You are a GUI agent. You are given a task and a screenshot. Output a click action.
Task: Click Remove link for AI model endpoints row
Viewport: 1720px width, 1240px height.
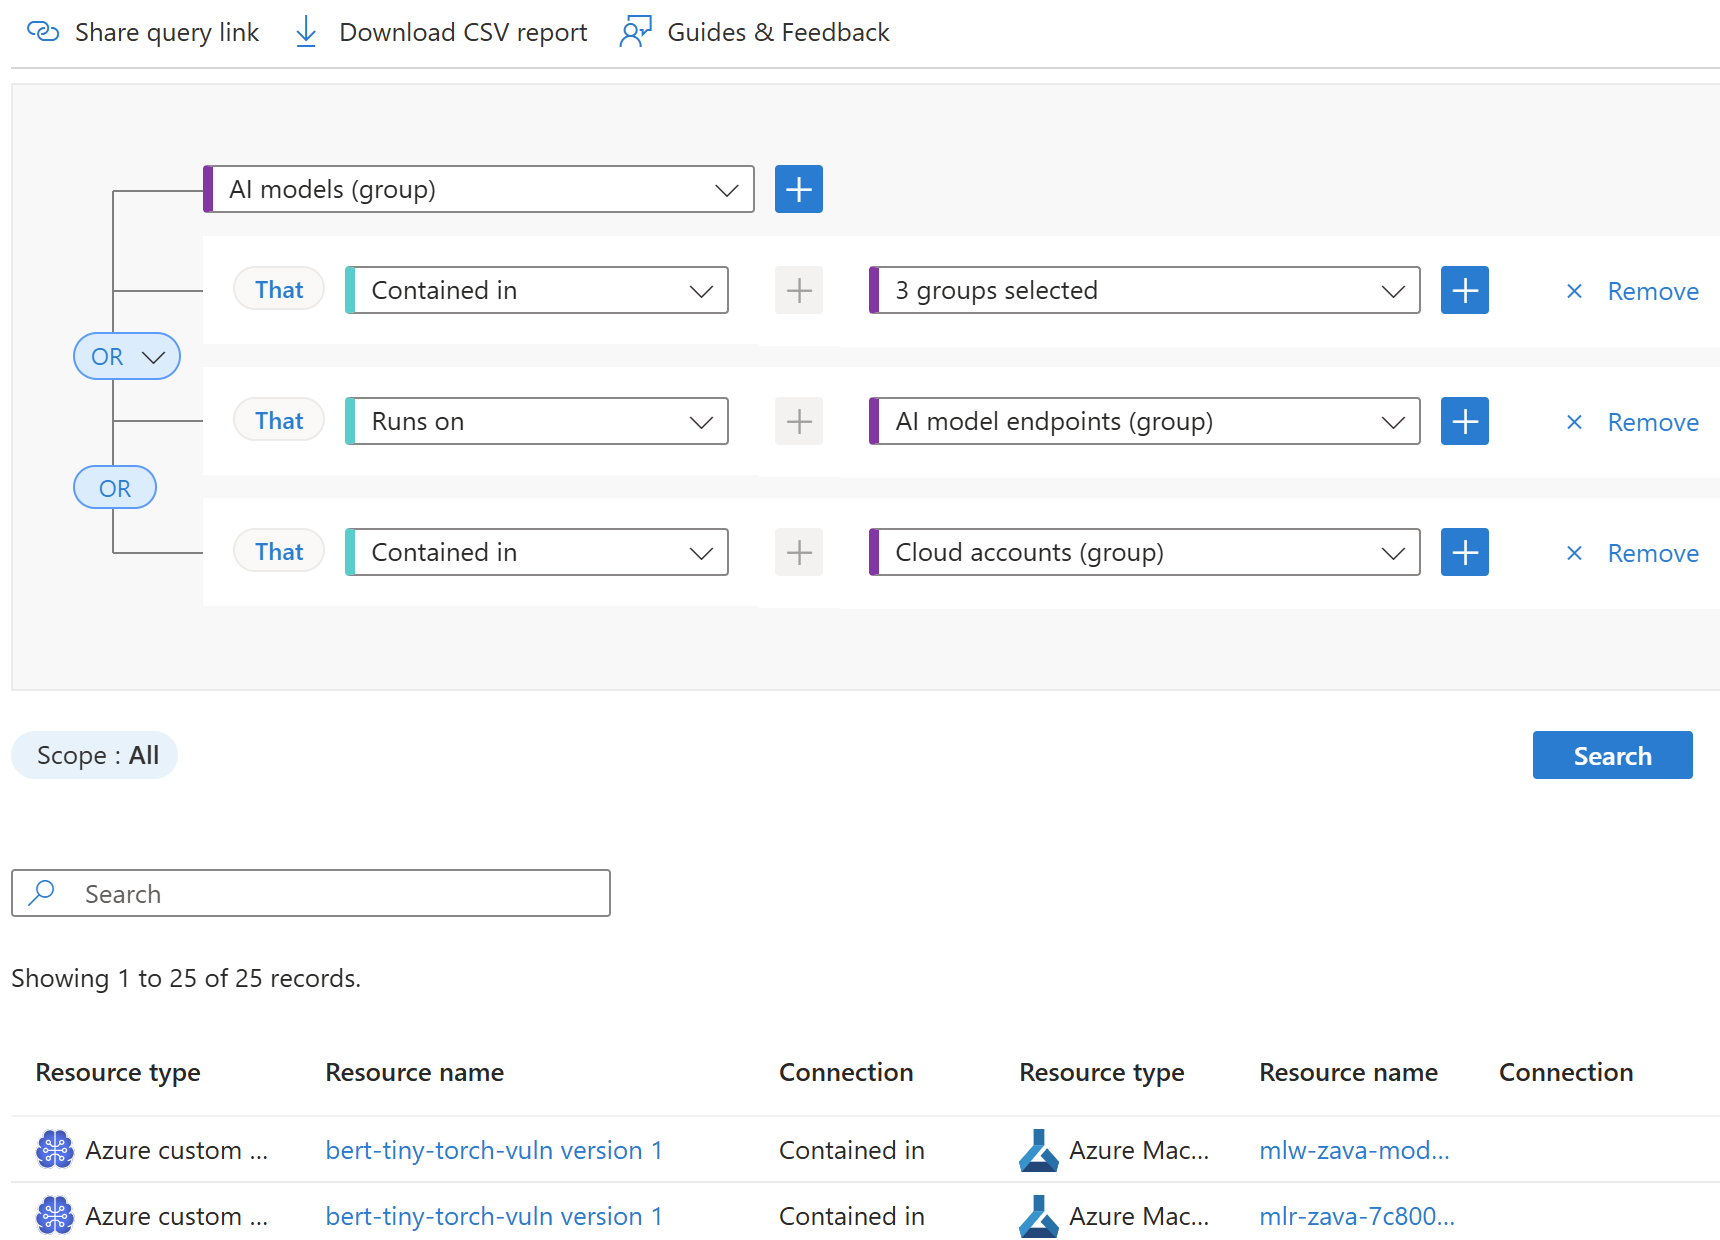[x=1653, y=422]
